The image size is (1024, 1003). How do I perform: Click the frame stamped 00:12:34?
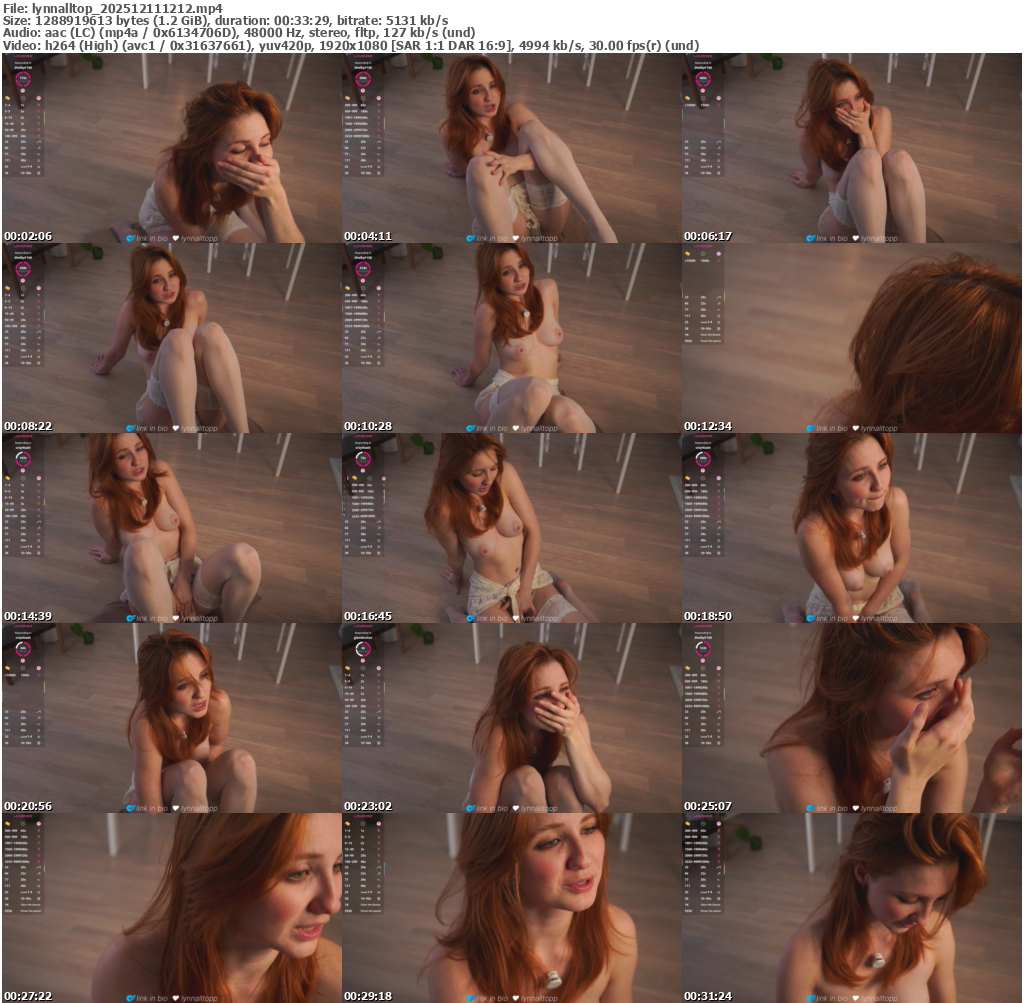(852, 338)
